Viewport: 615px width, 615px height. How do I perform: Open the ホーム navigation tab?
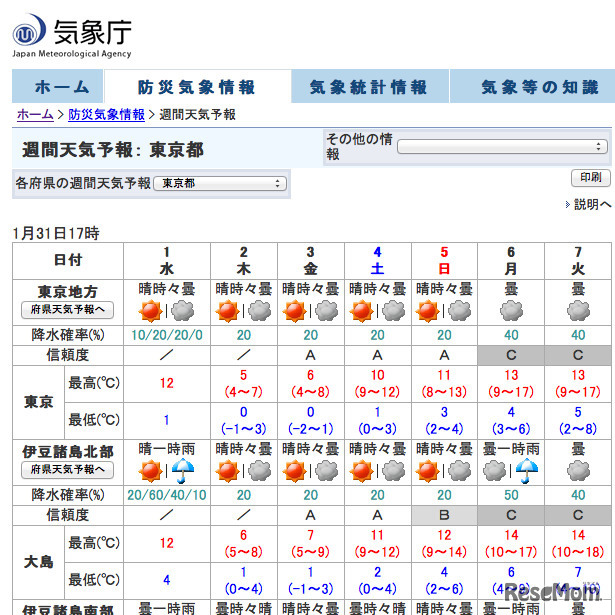pyautogui.click(x=58, y=86)
